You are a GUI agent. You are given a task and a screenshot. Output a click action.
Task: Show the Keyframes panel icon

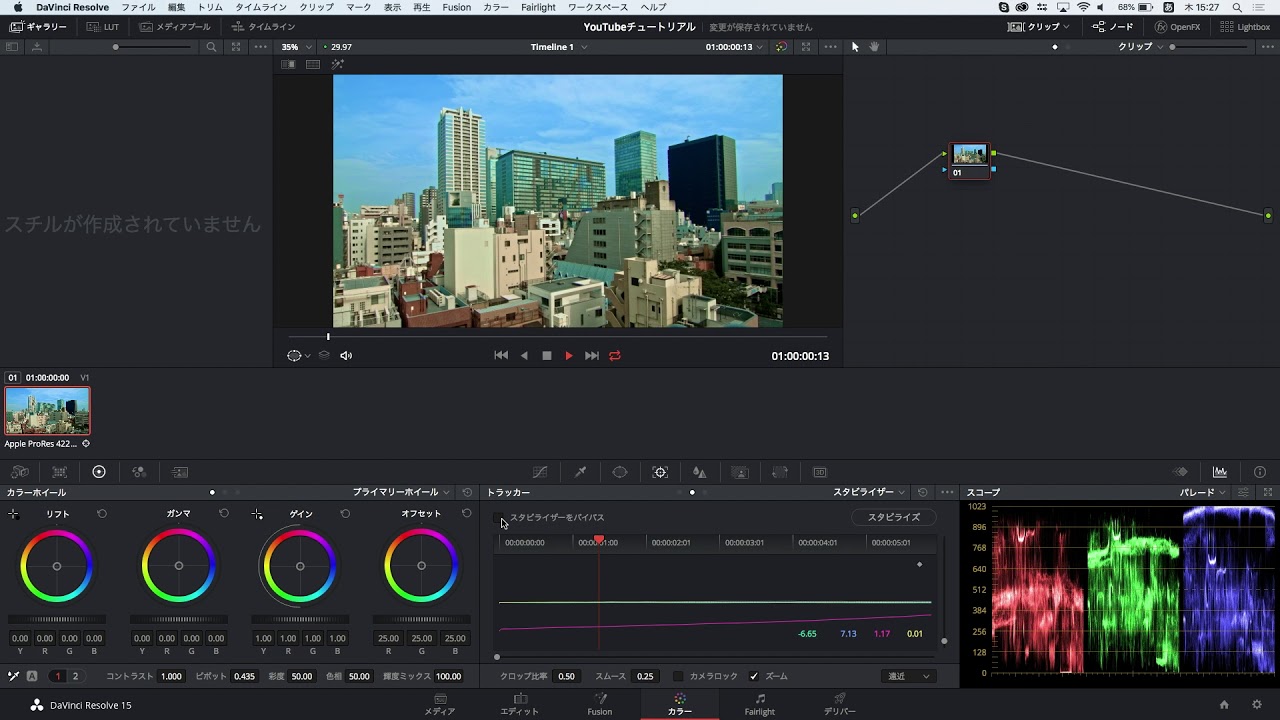pos(1180,472)
